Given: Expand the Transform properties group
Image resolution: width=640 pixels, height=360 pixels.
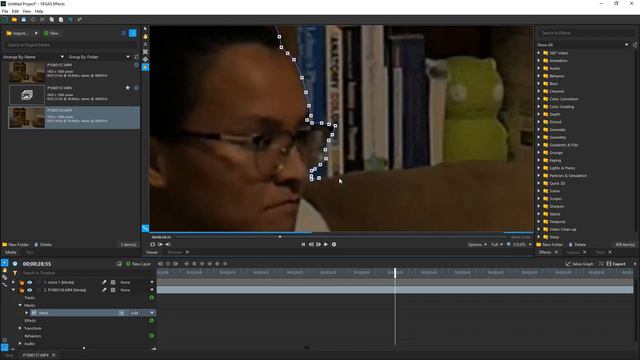Looking at the screenshot, I should 20,328.
